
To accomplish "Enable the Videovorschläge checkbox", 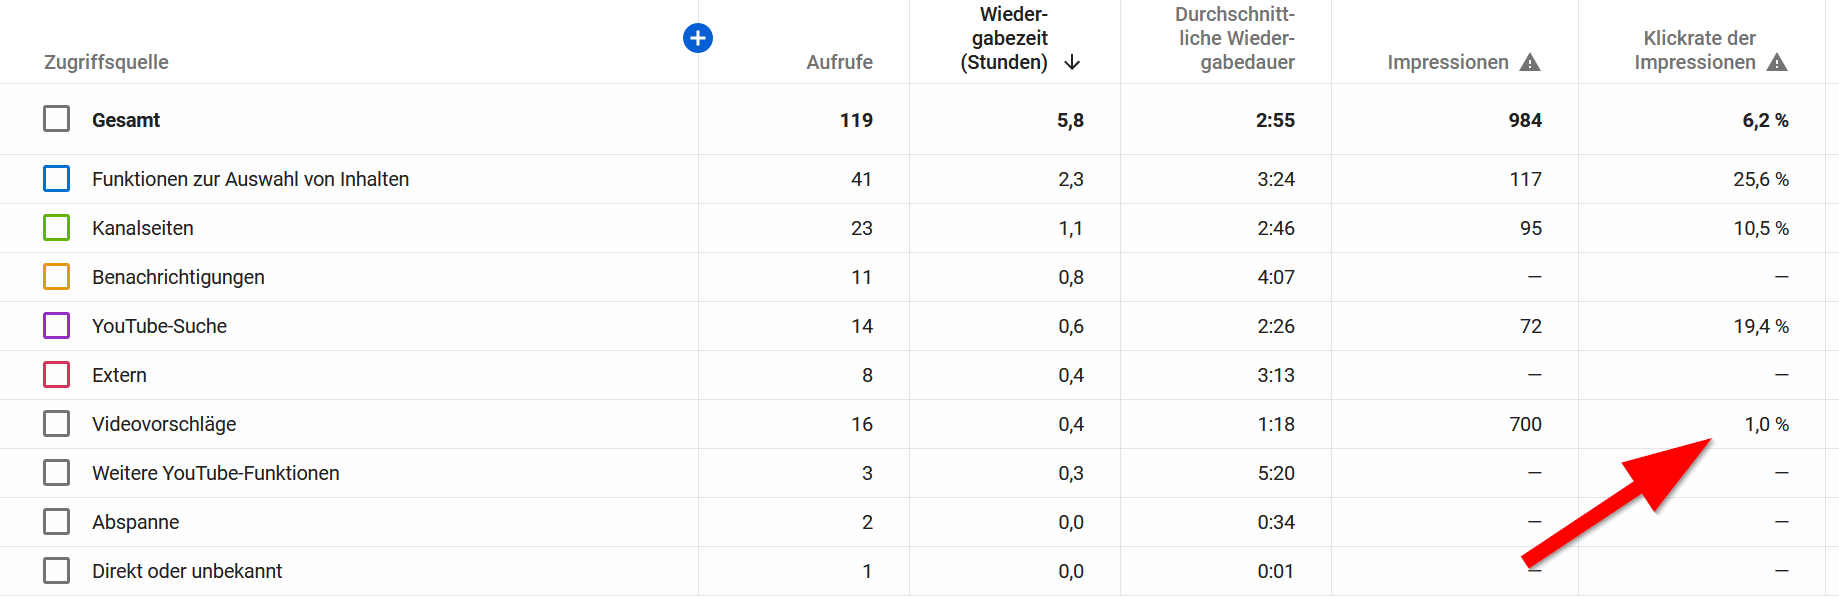I will (57, 423).
